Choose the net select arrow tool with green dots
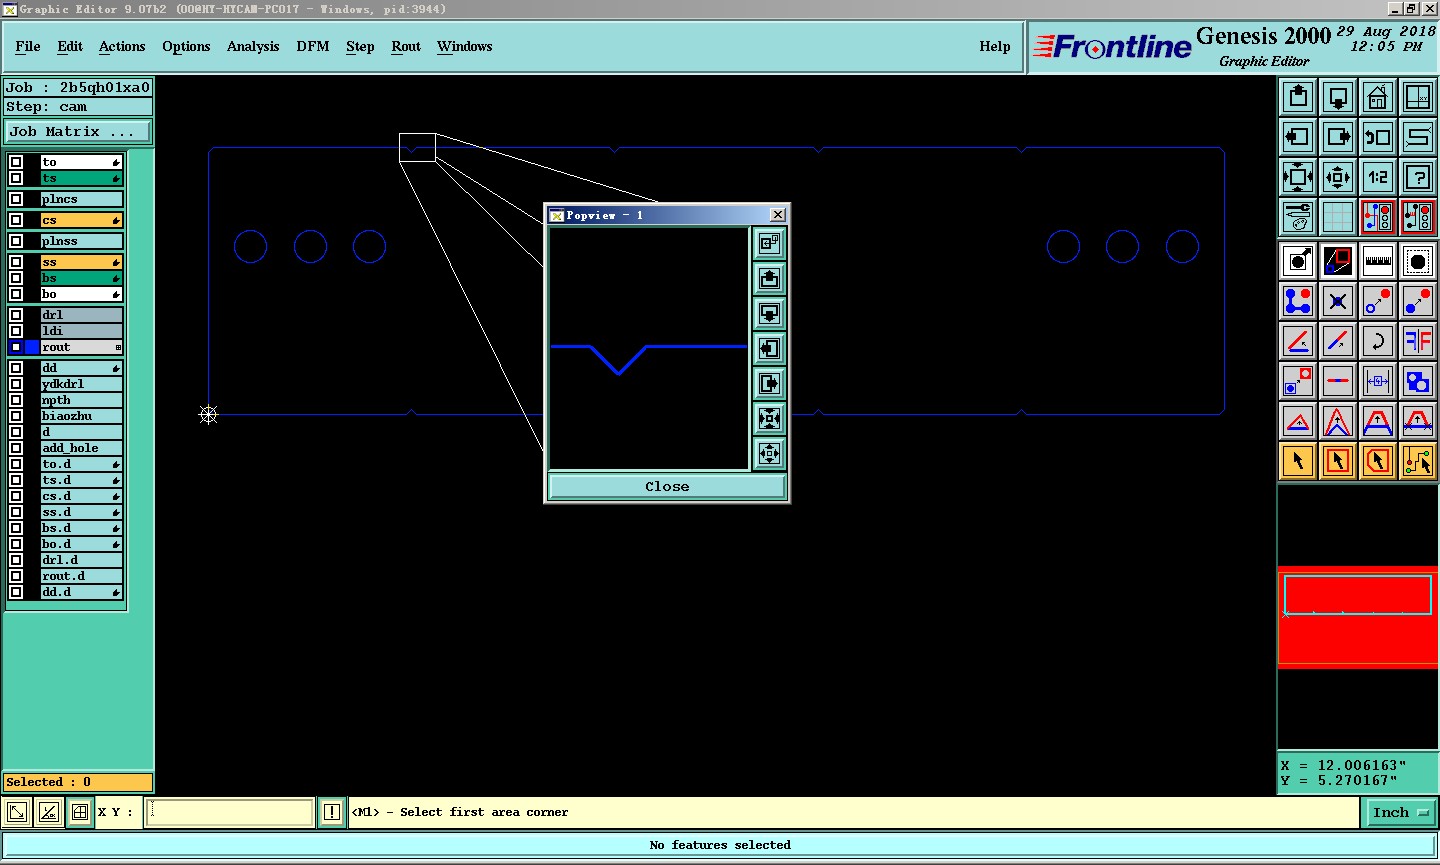1440x865 pixels. click(1418, 461)
